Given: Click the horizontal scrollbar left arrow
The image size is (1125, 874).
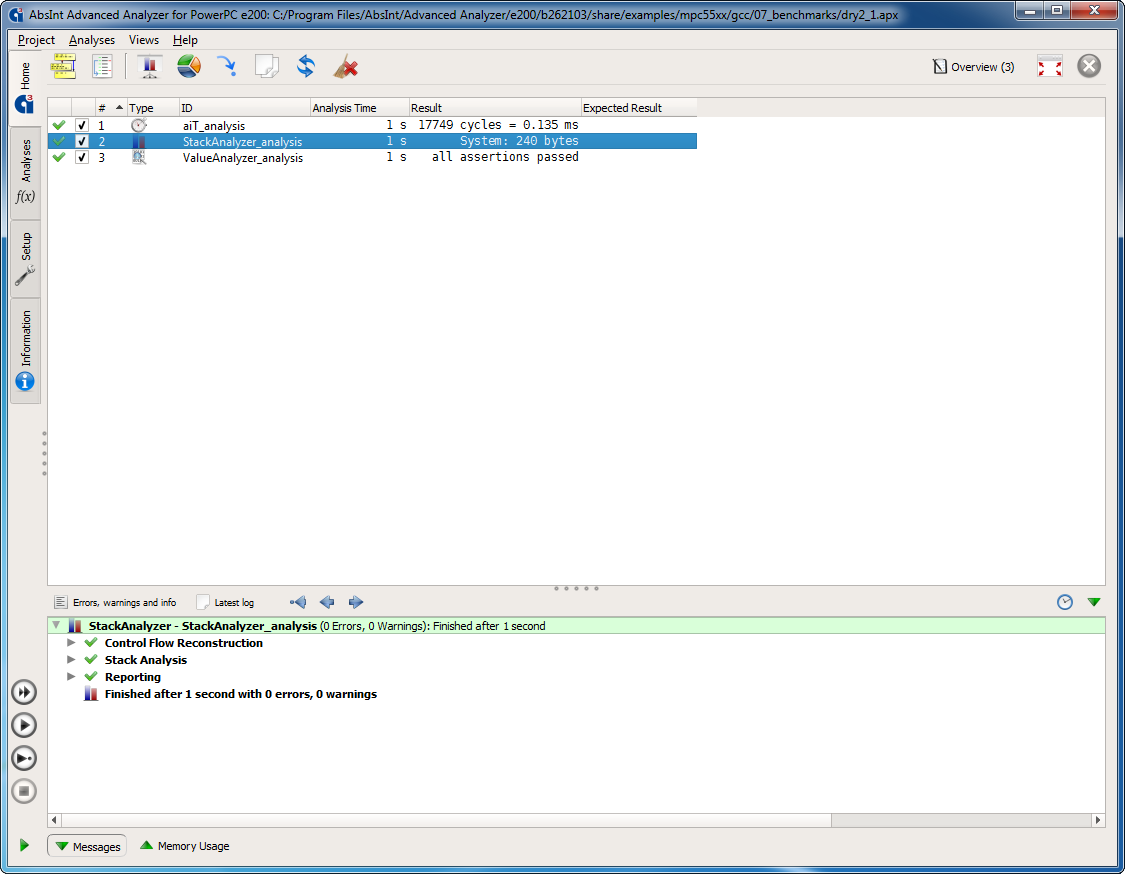Looking at the screenshot, I should tap(55, 820).
